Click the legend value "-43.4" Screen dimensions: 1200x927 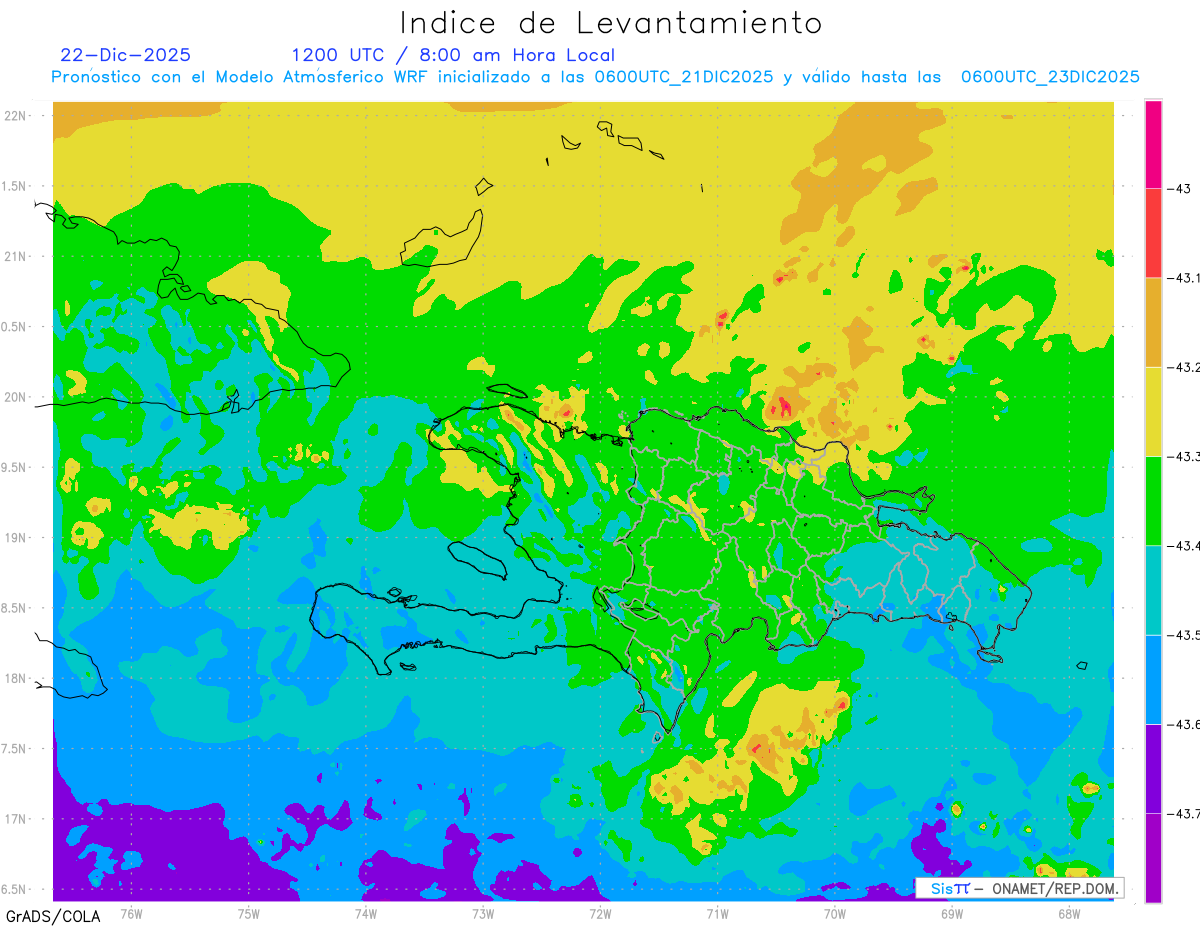pos(1184,545)
